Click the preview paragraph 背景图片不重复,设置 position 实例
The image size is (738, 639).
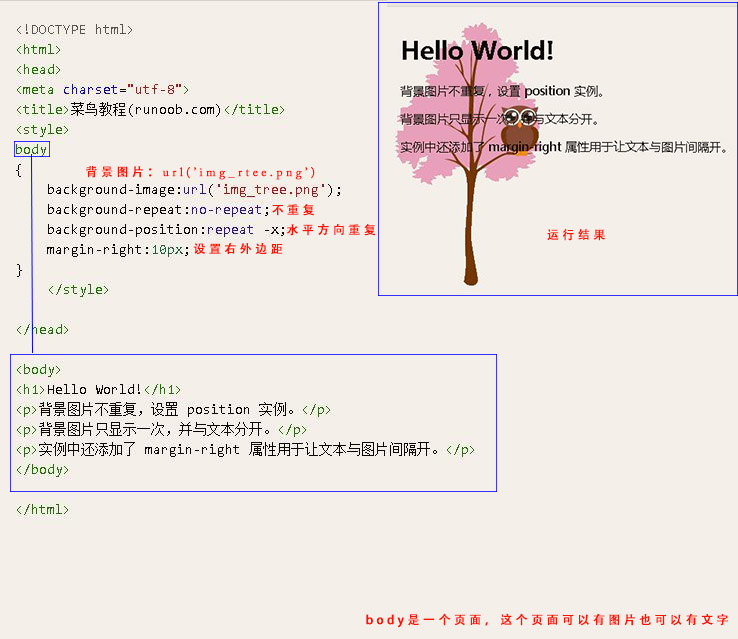502,91
